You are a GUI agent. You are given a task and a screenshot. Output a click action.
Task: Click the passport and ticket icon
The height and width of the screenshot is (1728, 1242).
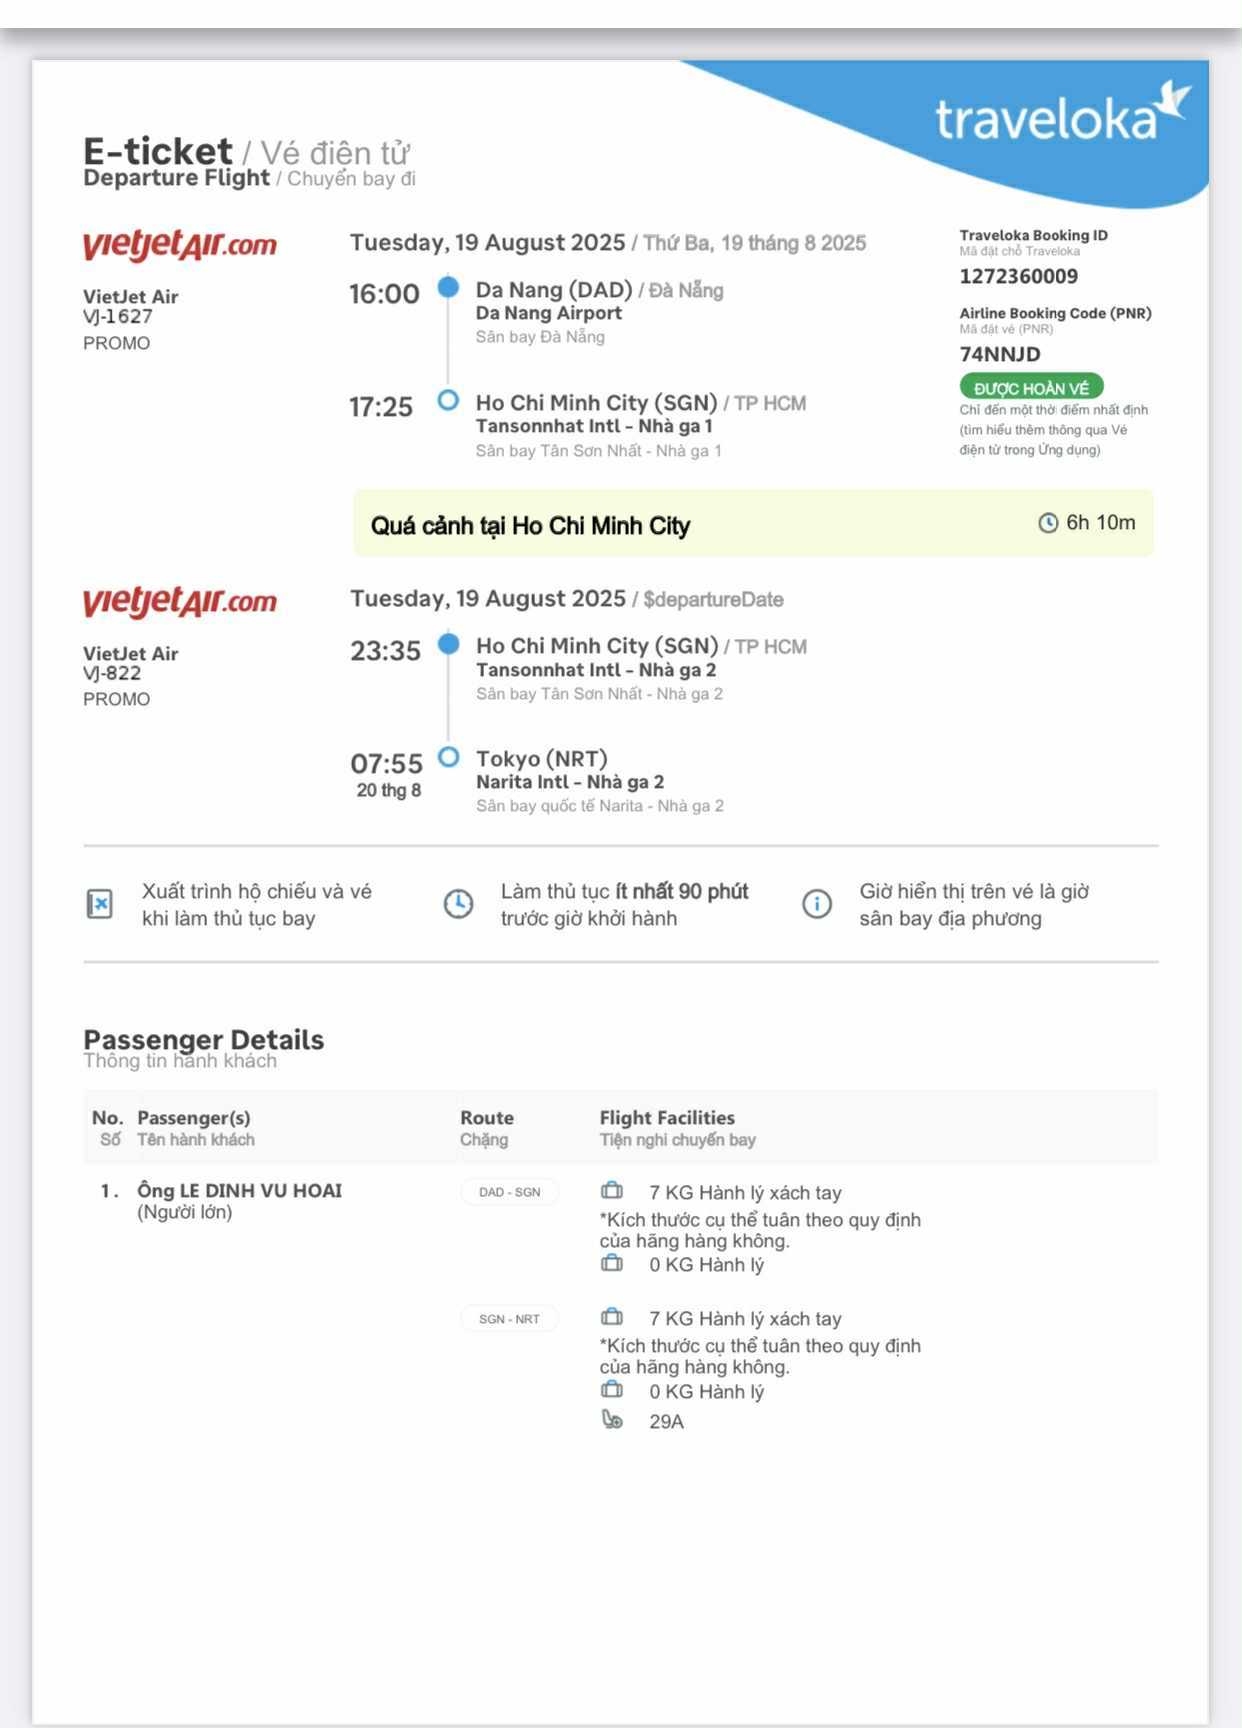[x=100, y=904]
